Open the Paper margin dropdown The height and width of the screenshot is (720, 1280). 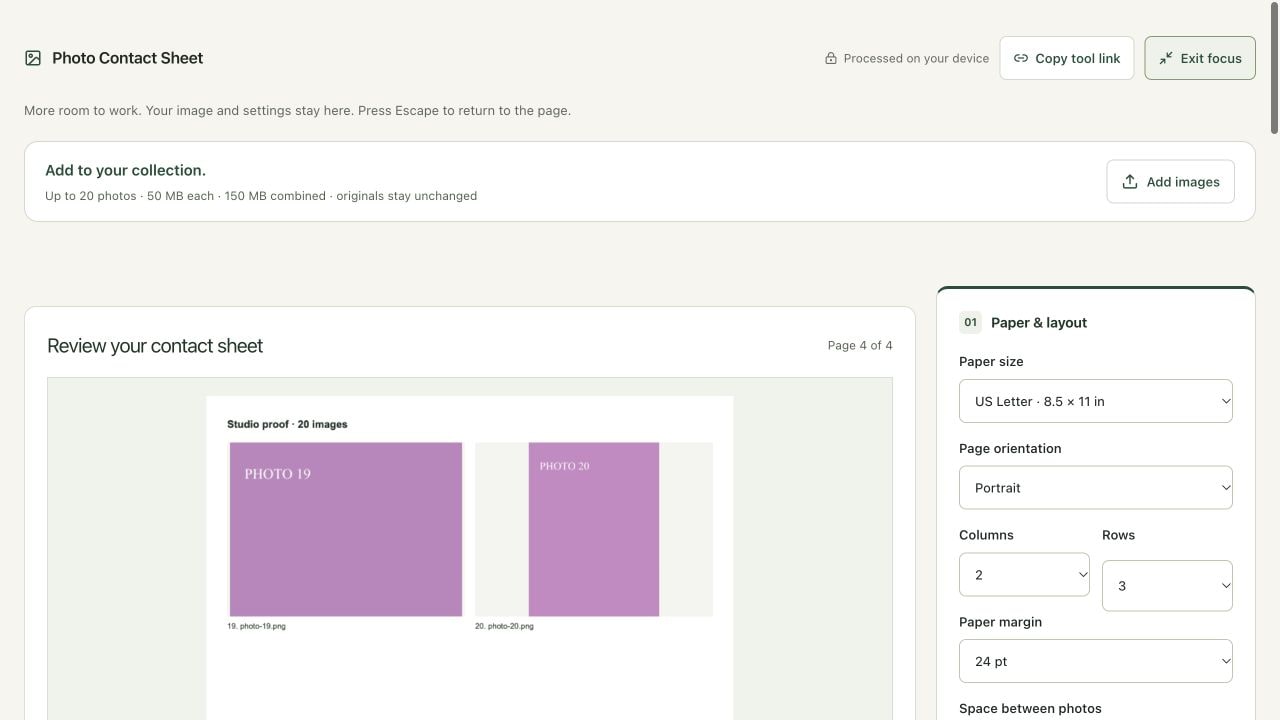pos(1096,661)
